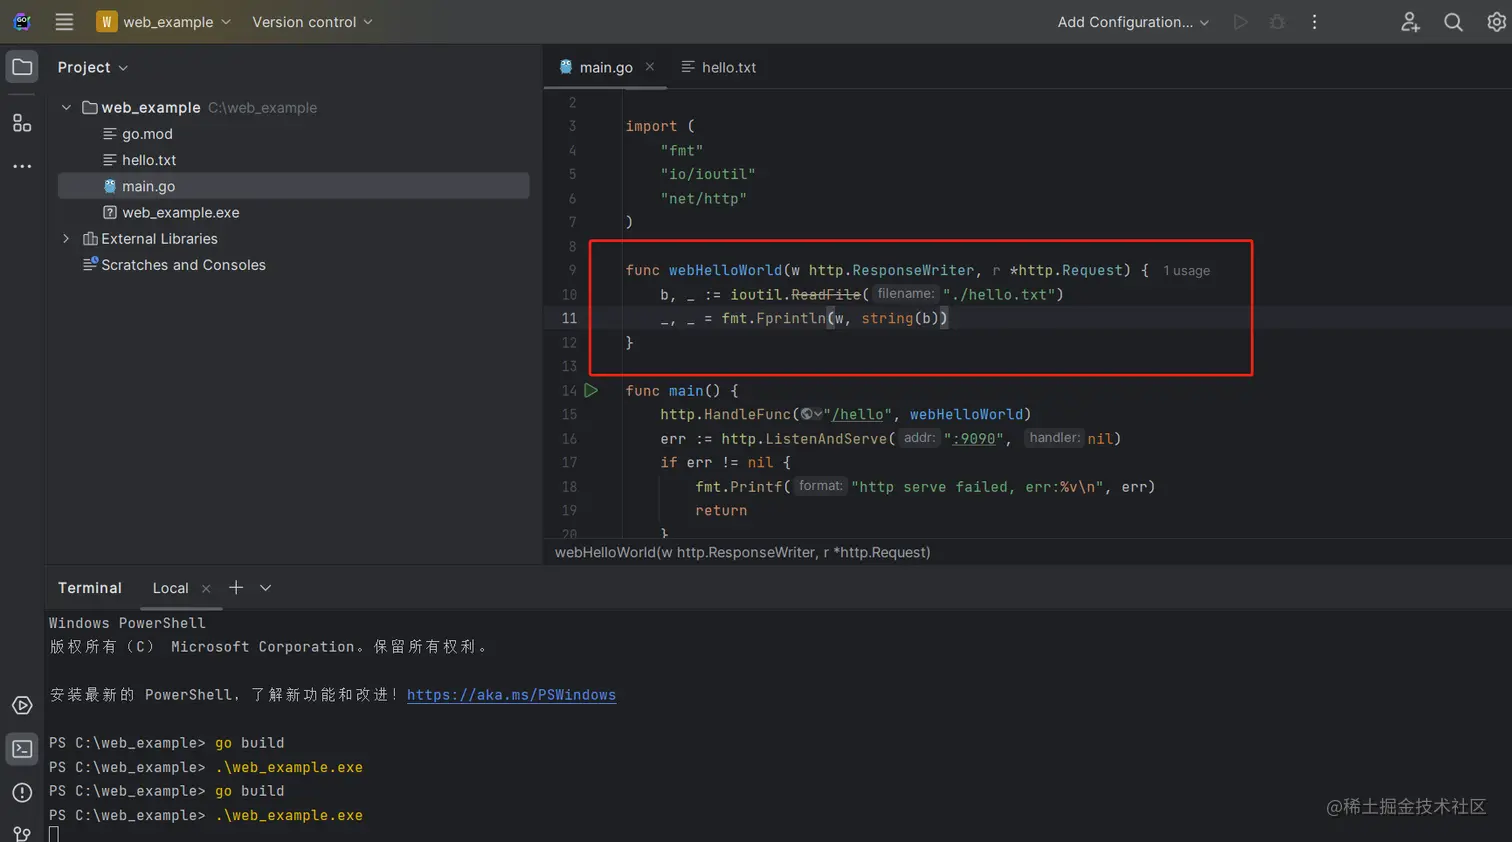Screen dimensions: 1512x842
Task: Toggle the Project tool window icon
Action: 22,67
